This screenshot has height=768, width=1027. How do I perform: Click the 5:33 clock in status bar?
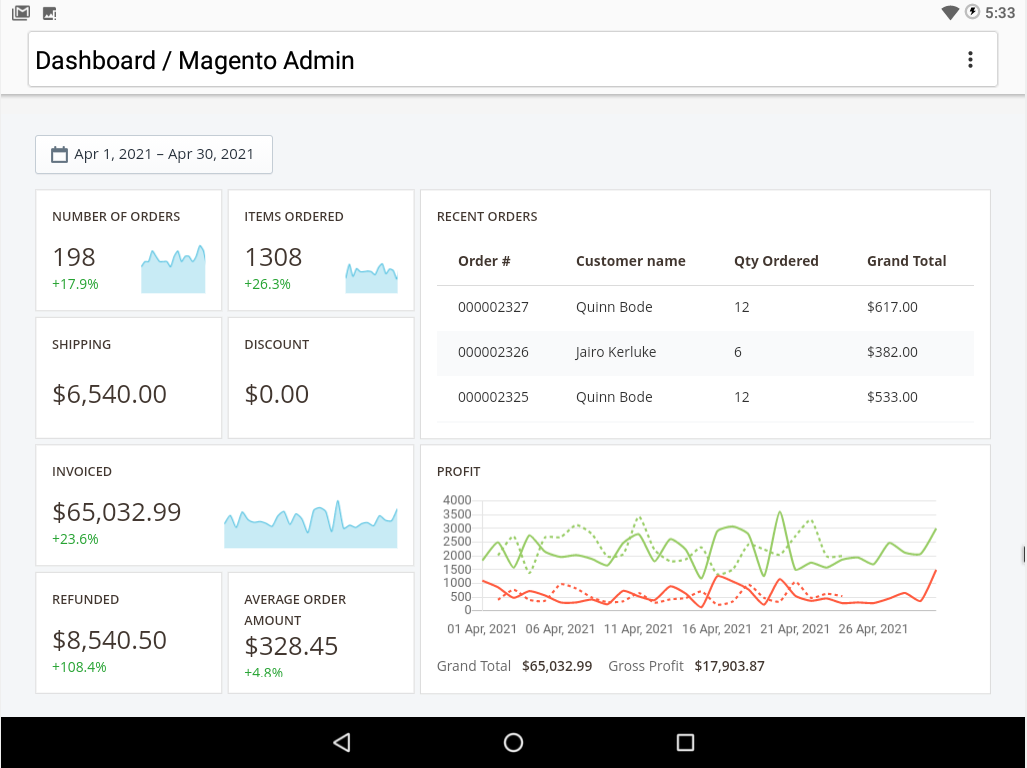pos(999,13)
